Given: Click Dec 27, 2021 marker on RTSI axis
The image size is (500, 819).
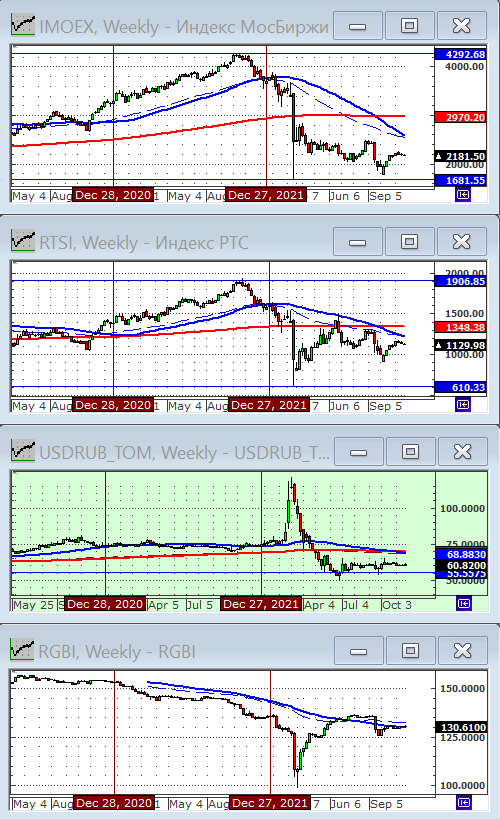Looking at the screenshot, I should [x=269, y=405].
